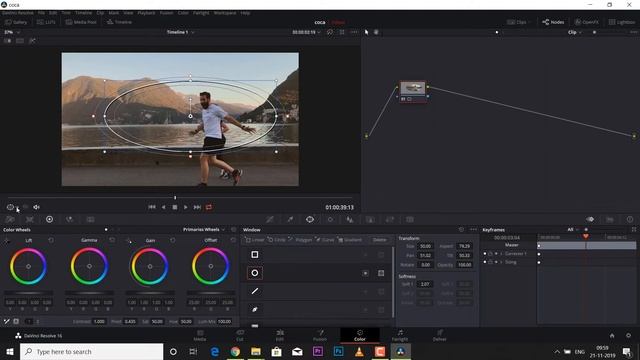Click the Gamma master wheel slider
The height and width of the screenshot is (360, 640).
[89, 293]
